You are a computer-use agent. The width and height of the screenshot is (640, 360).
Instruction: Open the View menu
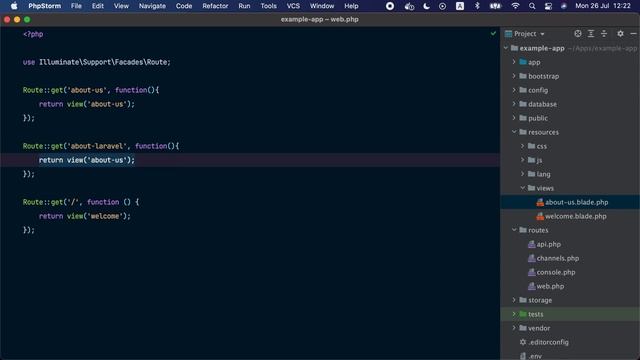click(x=121, y=6)
